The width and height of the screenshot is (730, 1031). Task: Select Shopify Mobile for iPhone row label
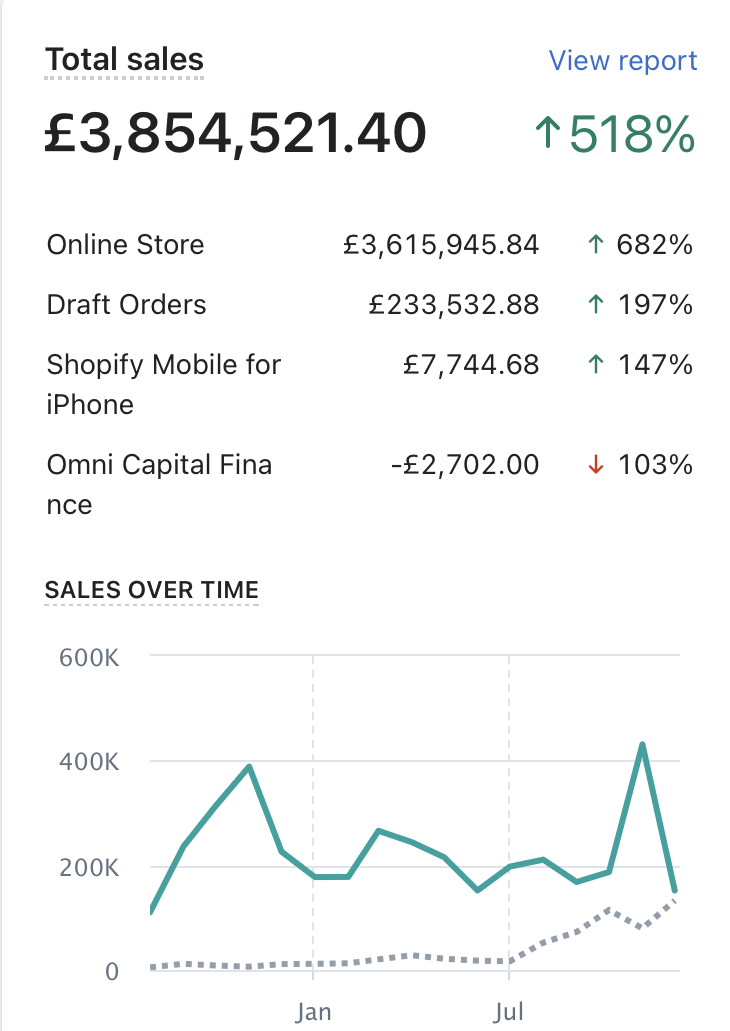pos(164,384)
